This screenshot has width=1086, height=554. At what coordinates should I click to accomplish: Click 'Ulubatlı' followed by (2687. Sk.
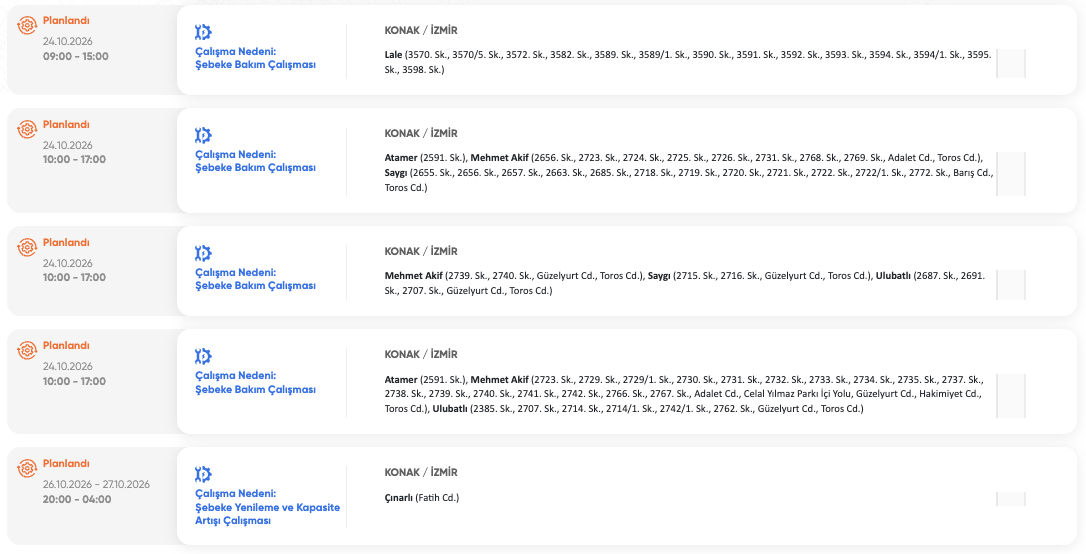click(x=893, y=276)
